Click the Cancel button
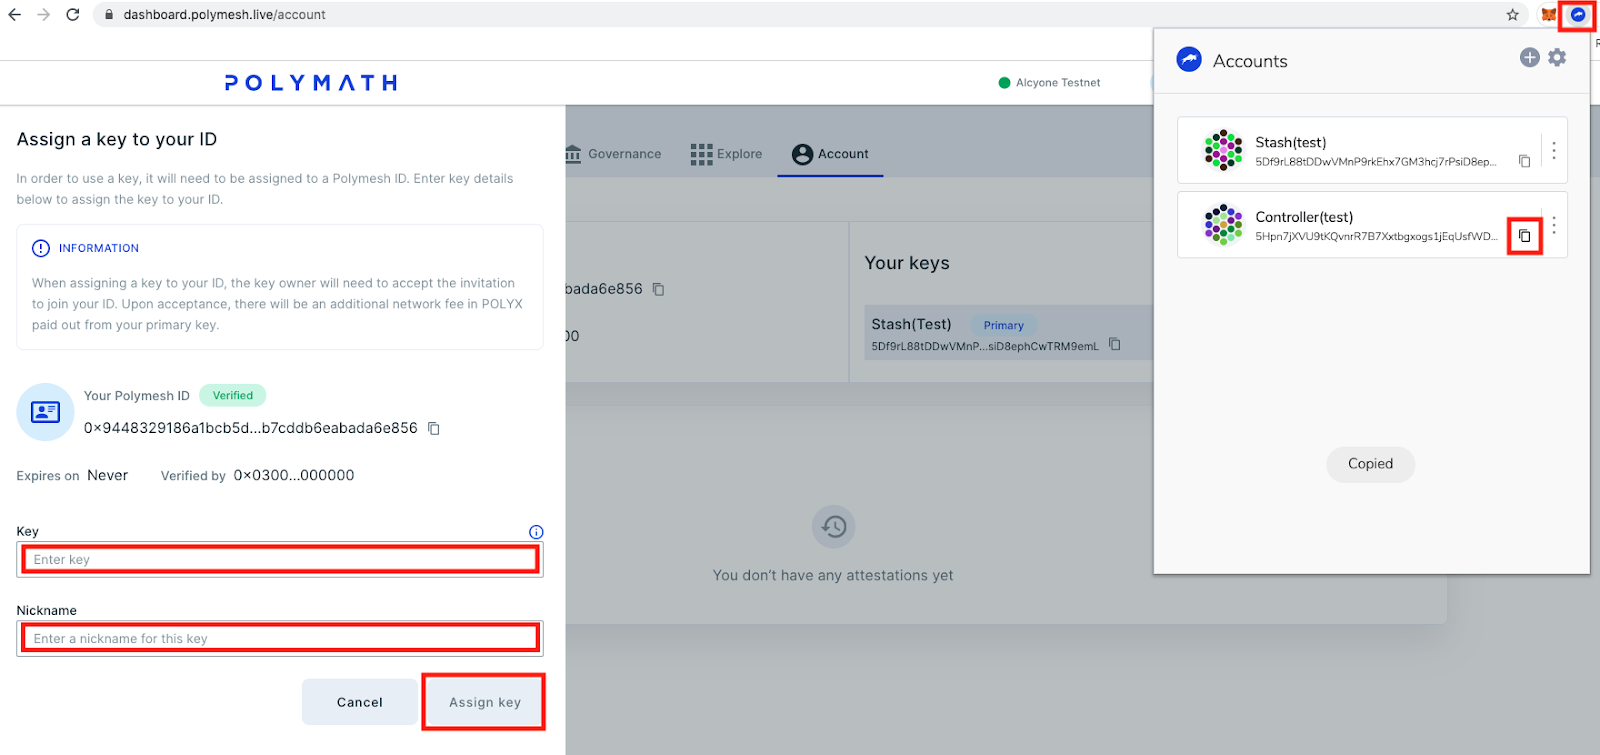 [360, 702]
